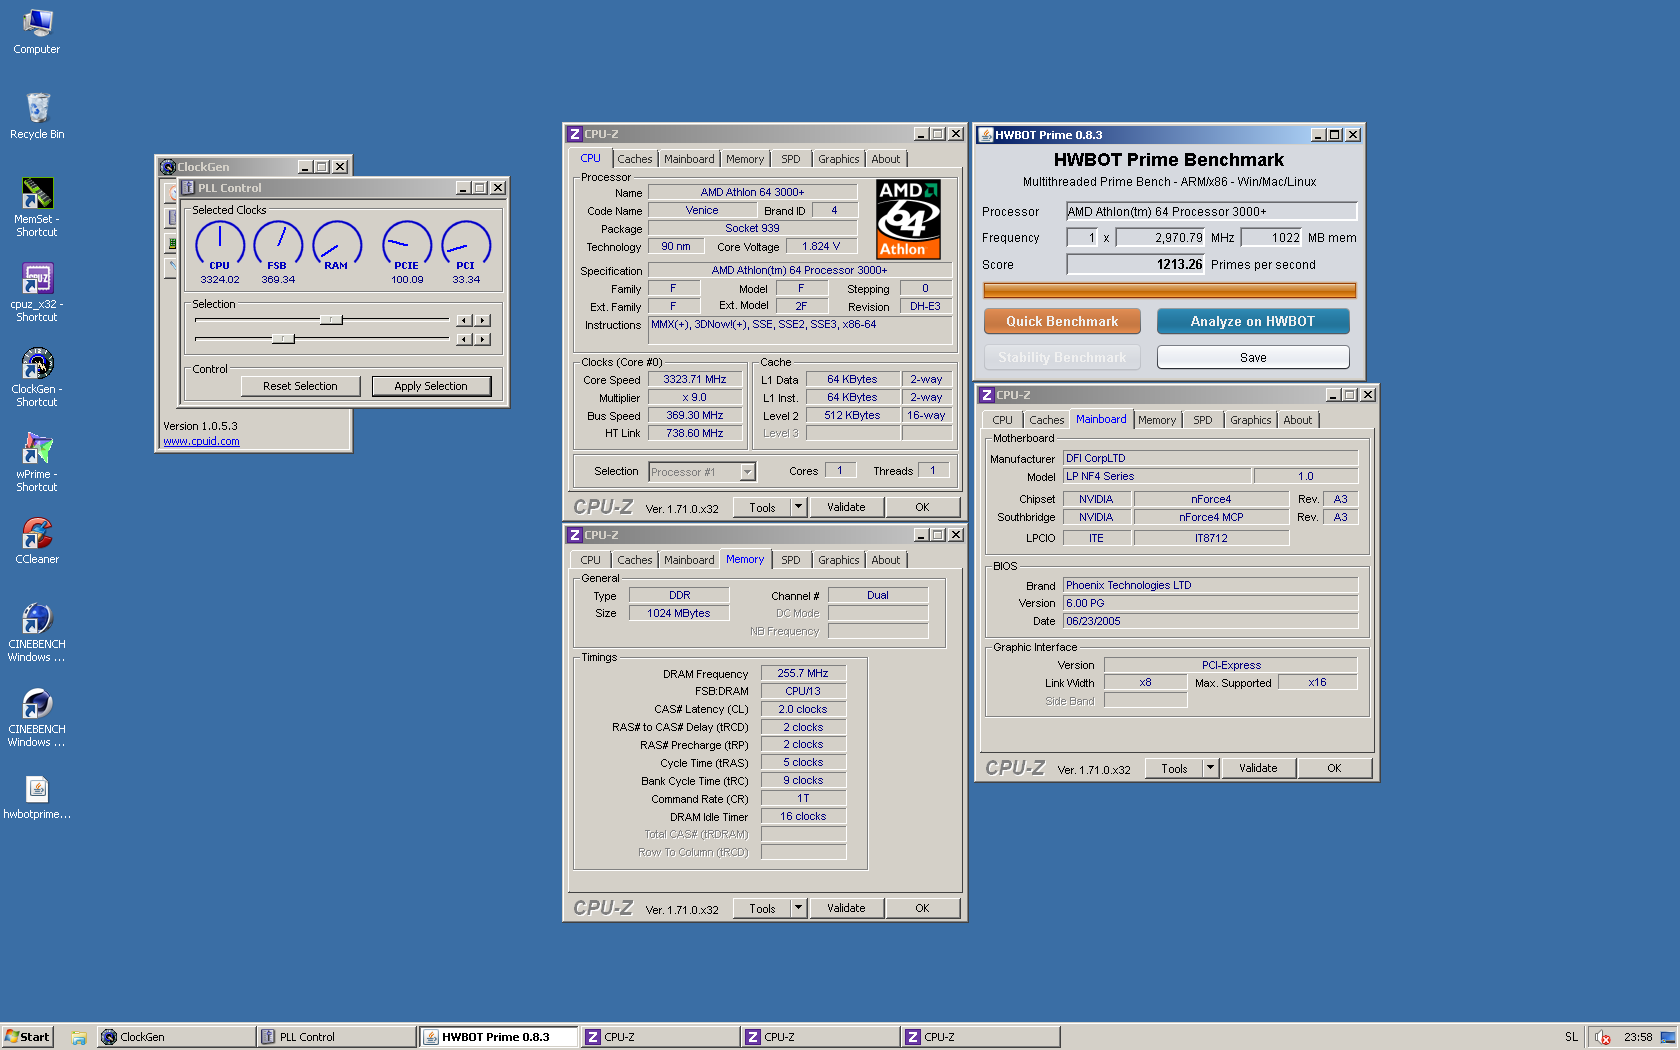Open the quick launch folder icon in taskbar
The height and width of the screenshot is (1050, 1680).
coord(78,1038)
